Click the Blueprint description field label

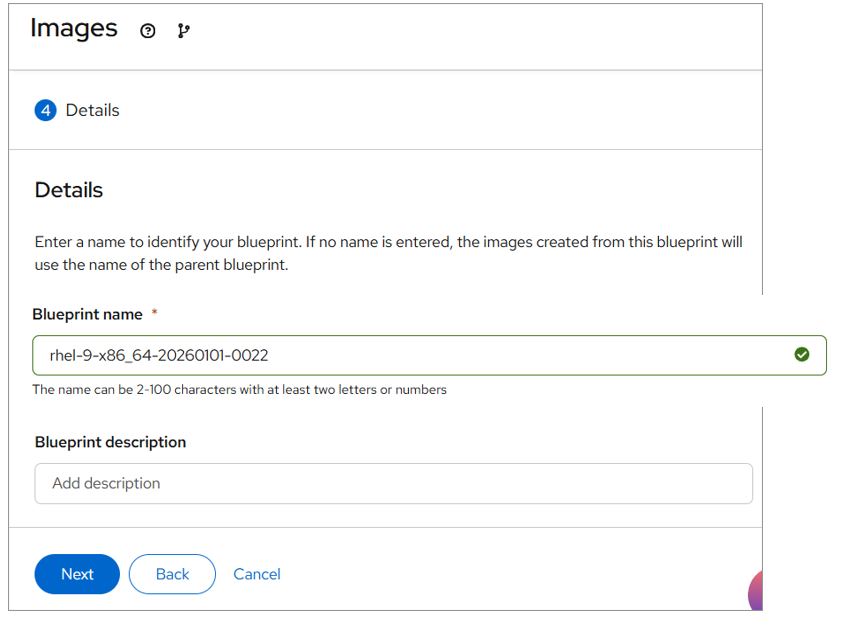pos(110,442)
